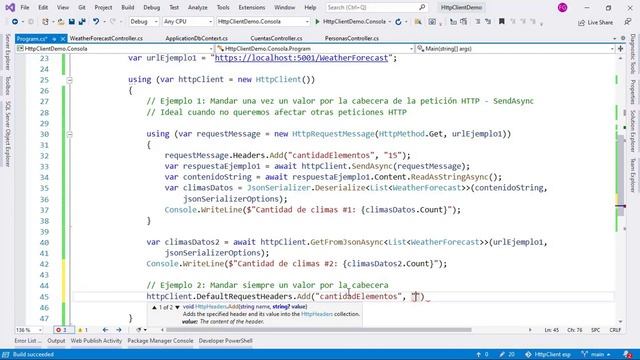Show previous overload with the up triangle
The height and width of the screenshot is (360, 640).
tap(154, 307)
